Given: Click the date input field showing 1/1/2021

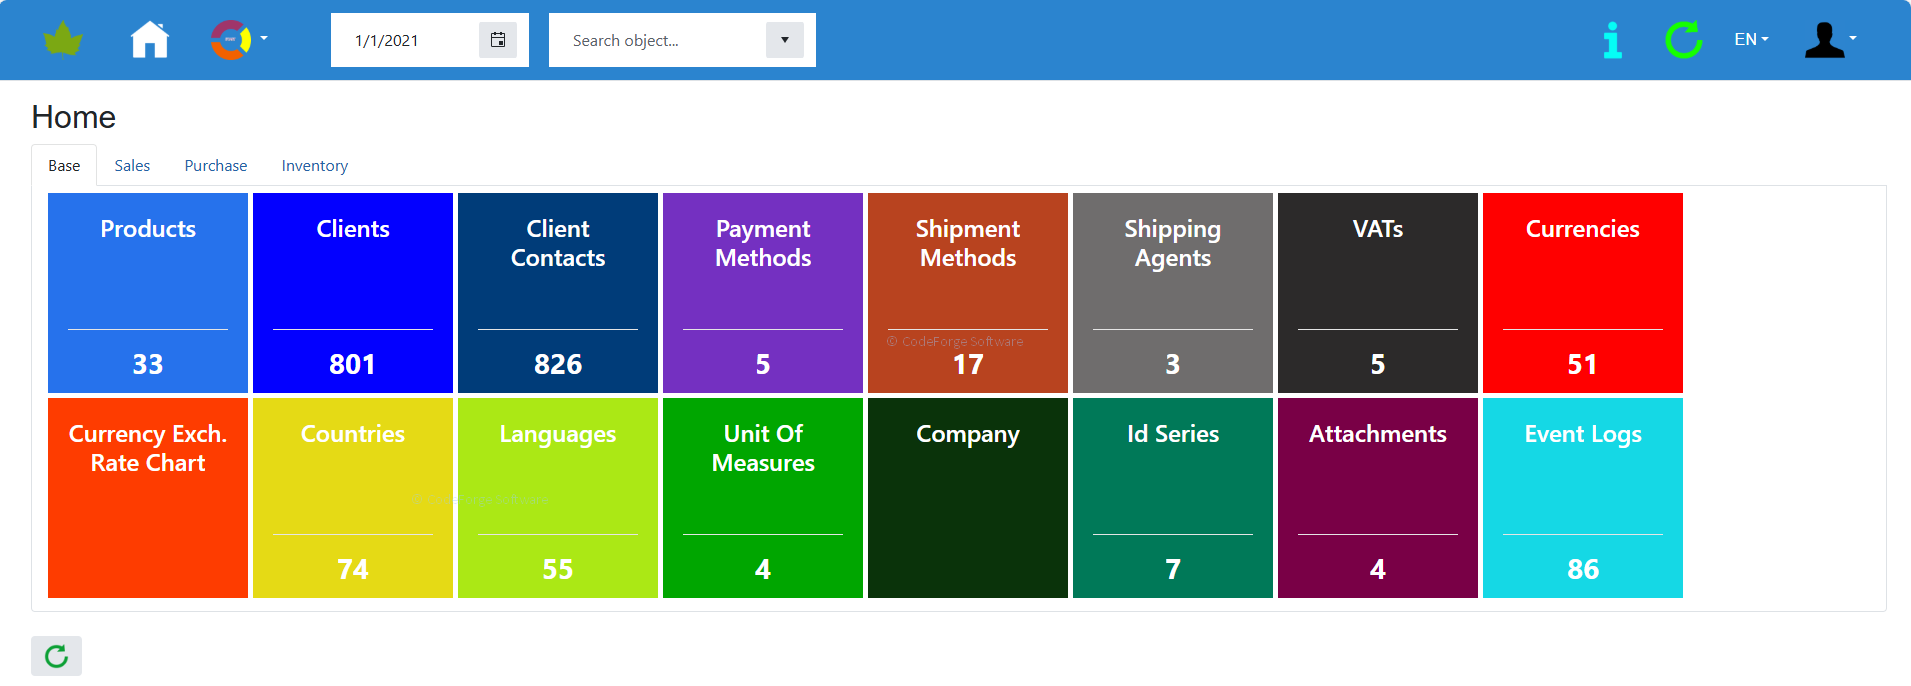Looking at the screenshot, I should tap(405, 41).
